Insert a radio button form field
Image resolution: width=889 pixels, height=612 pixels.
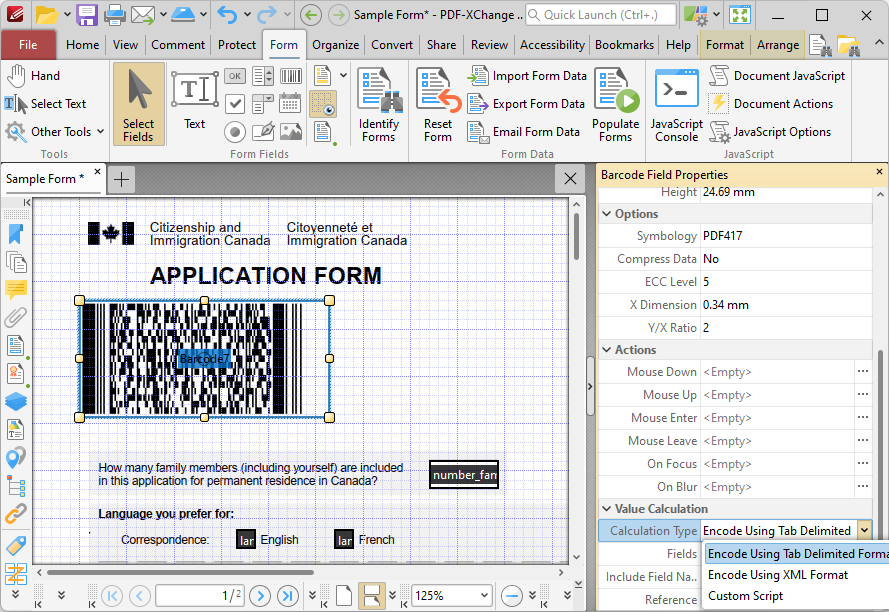(x=235, y=132)
